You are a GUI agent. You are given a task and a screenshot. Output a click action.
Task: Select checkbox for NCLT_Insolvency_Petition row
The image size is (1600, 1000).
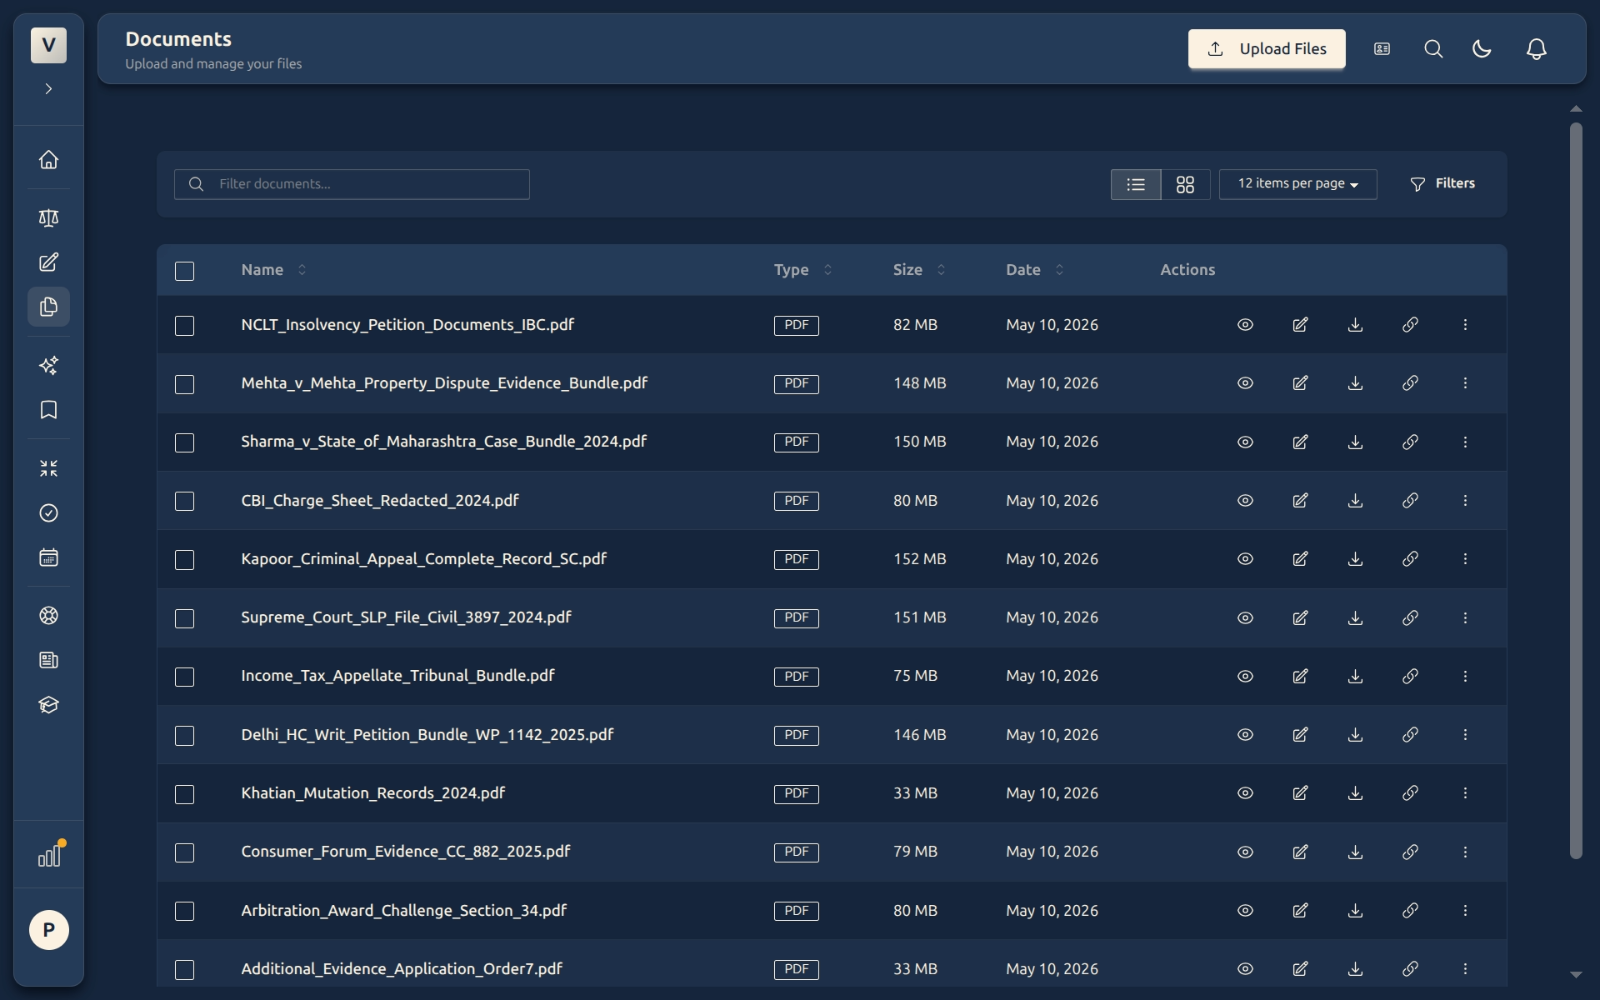184,326
